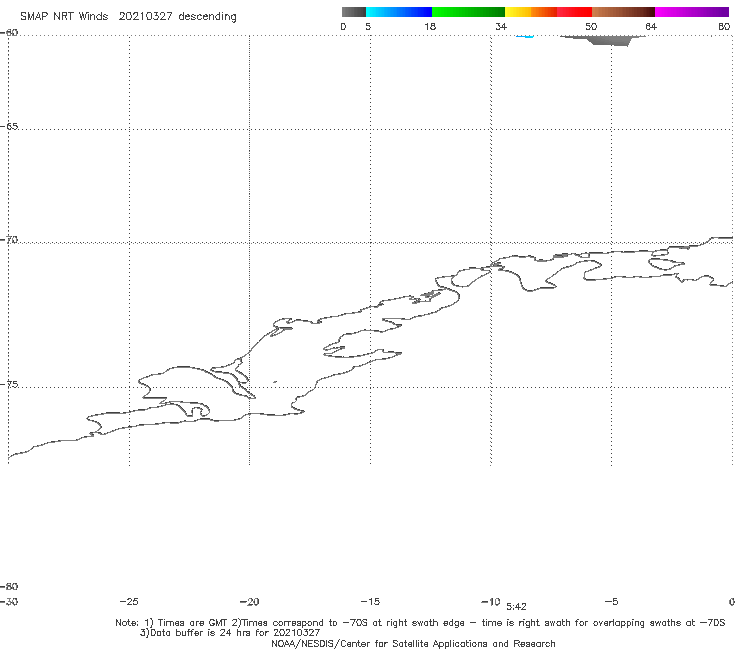Pick the green color bar segment
This screenshot has height=650, width=740.
[x=468, y=12]
